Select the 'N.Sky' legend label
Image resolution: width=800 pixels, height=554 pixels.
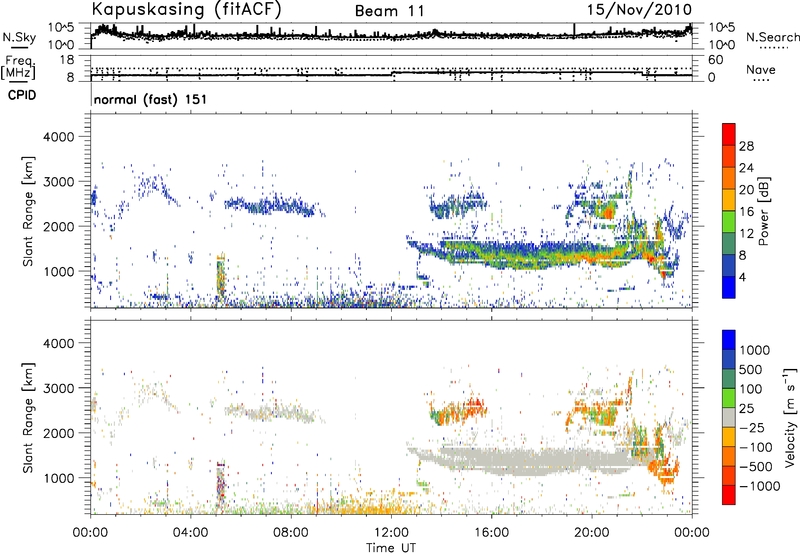[x=19, y=37]
